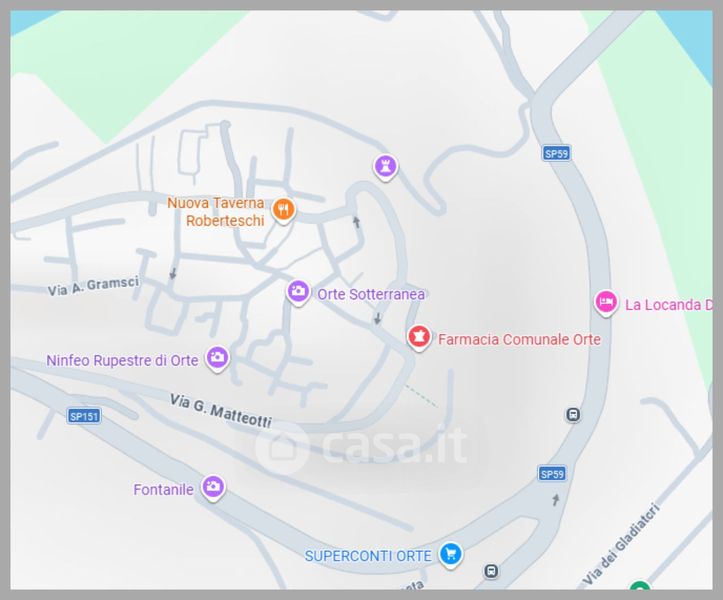Click the Fontanile camera marker
The height and width of the screenshot is (600, 723).
[213, 488]
